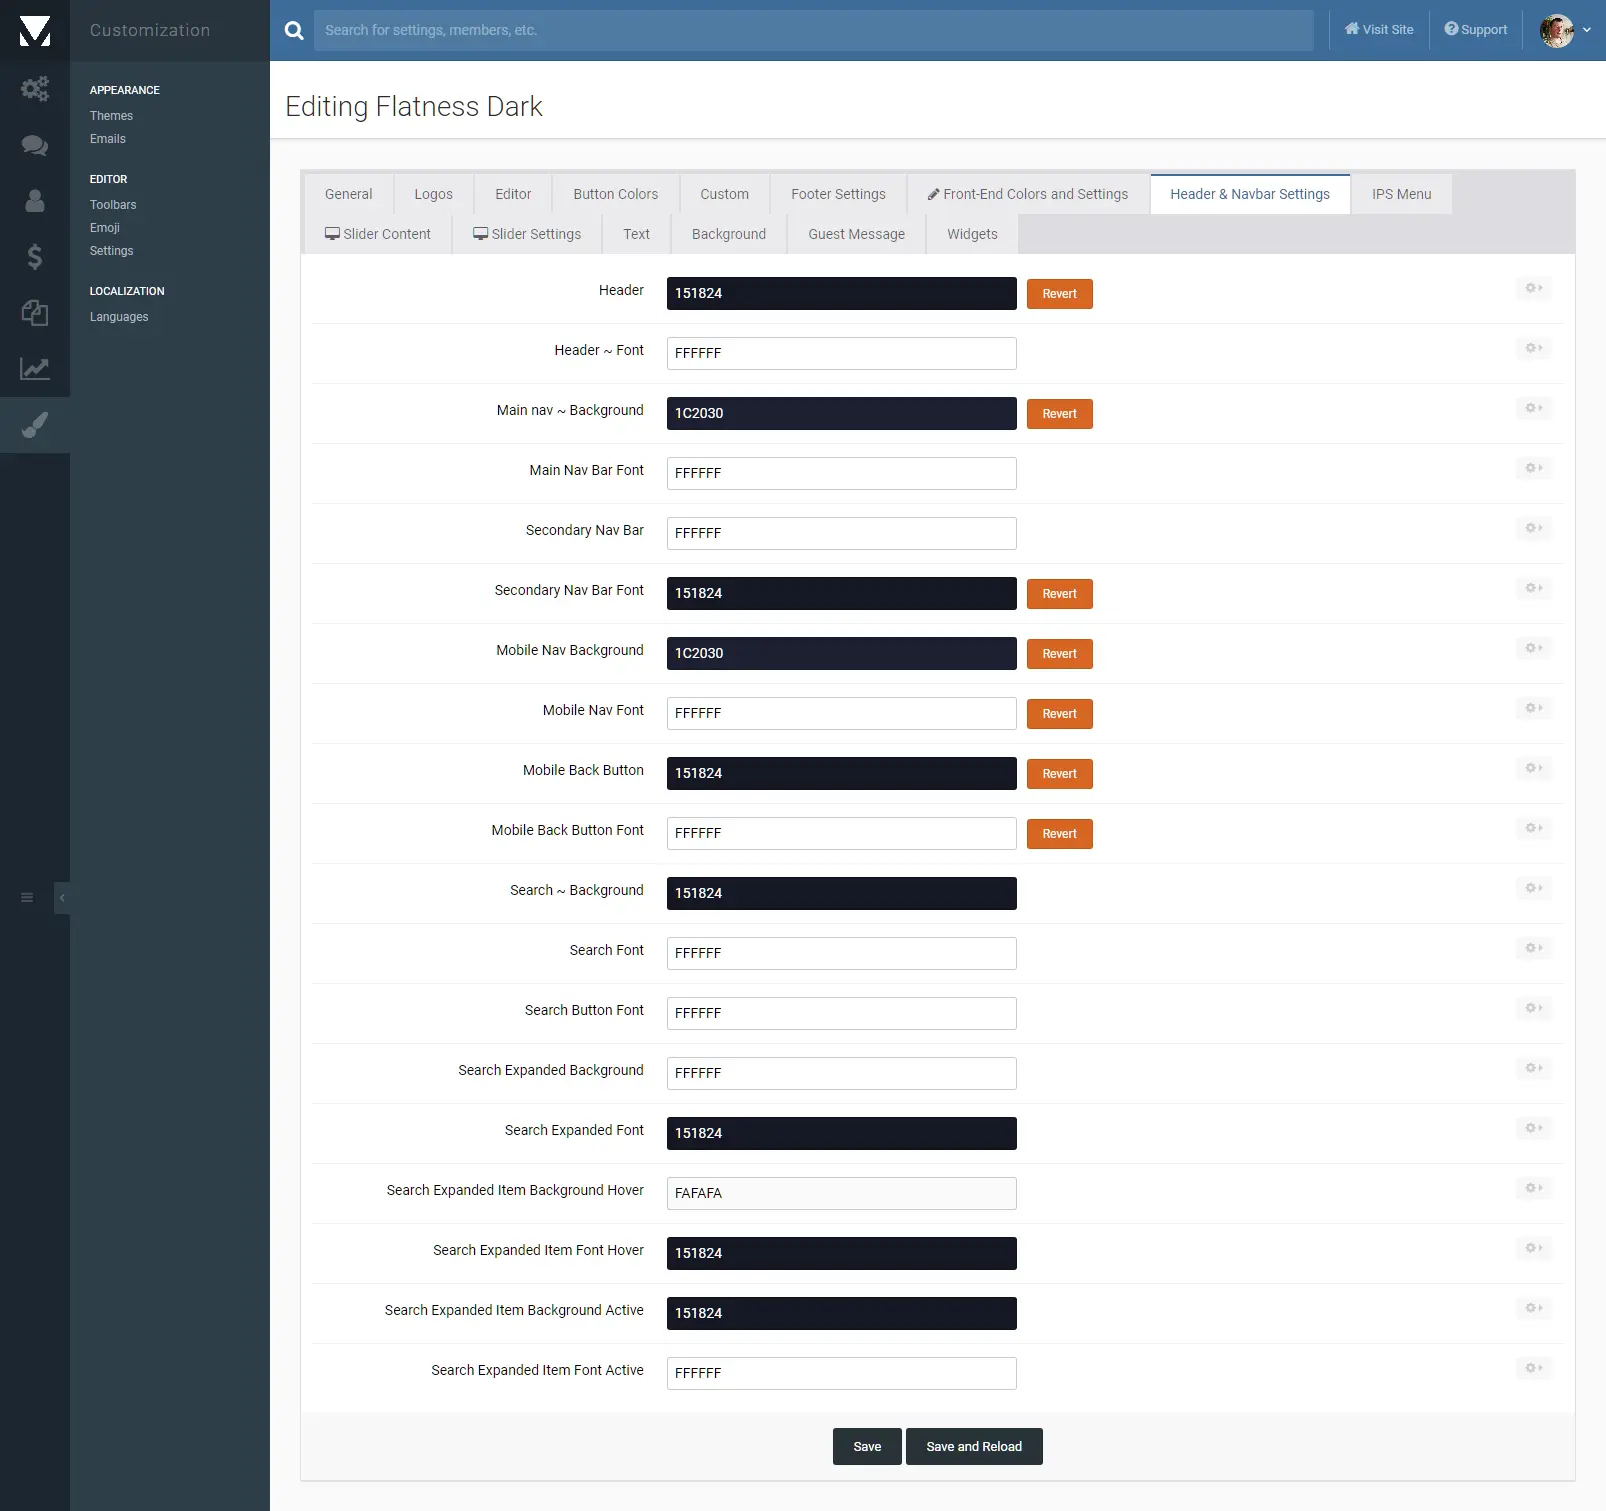This screenshot has width=1606, height=1511.
Task: Click the gear for Mobile Back Button Font row
Action: (x=1534, y=828)
